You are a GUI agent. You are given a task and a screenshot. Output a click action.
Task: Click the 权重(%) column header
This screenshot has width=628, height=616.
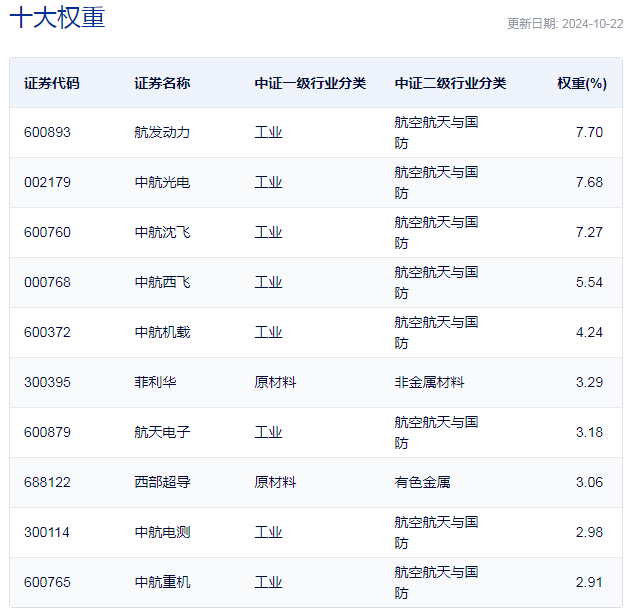pos(581,83)
